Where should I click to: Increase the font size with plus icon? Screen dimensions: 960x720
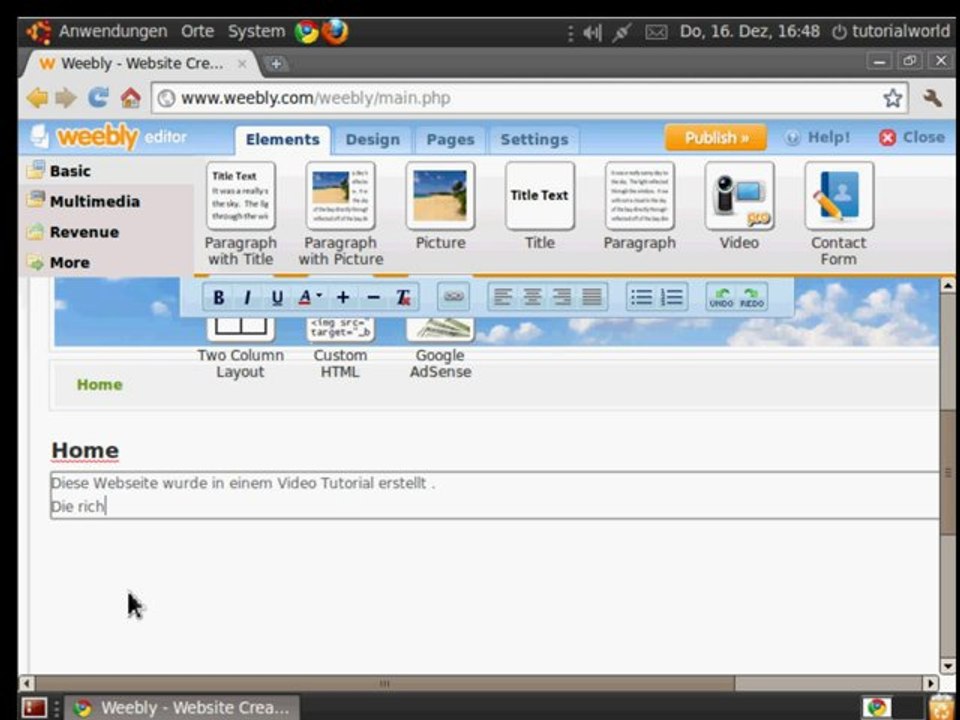click(343, 298)
